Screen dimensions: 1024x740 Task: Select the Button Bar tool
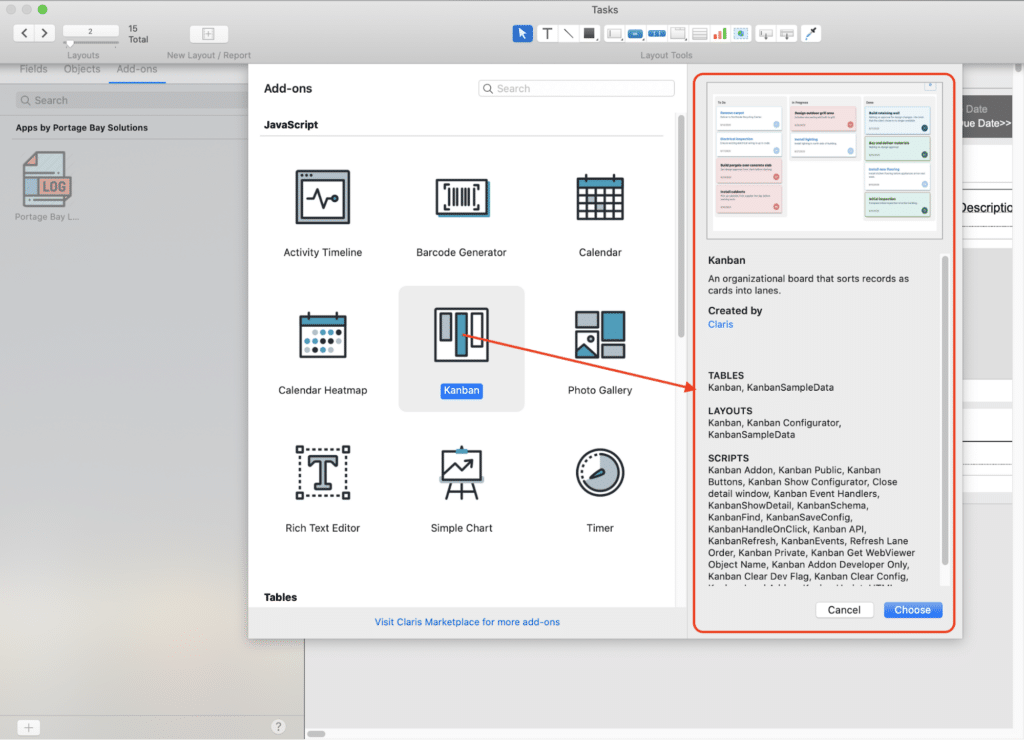pyautogui.click(x=656, y=33)
